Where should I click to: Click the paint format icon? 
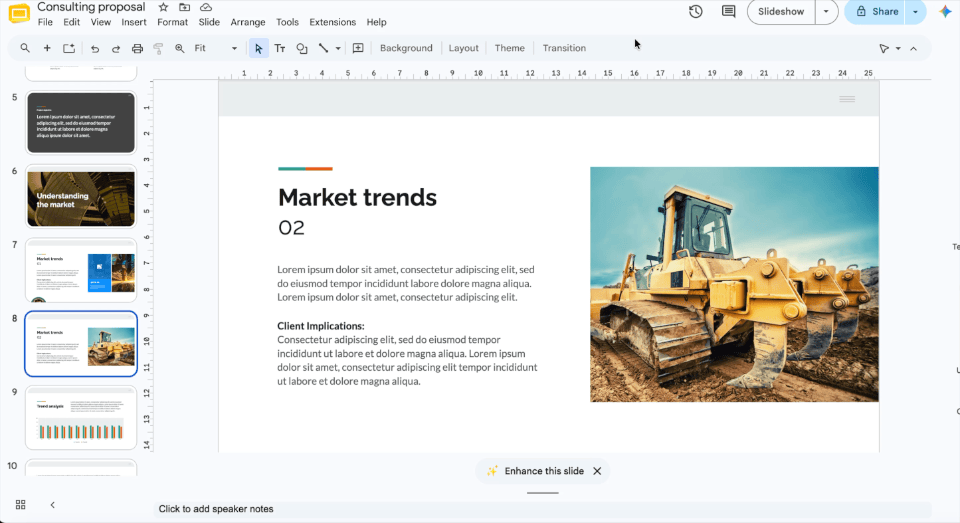tap(158, 48)
